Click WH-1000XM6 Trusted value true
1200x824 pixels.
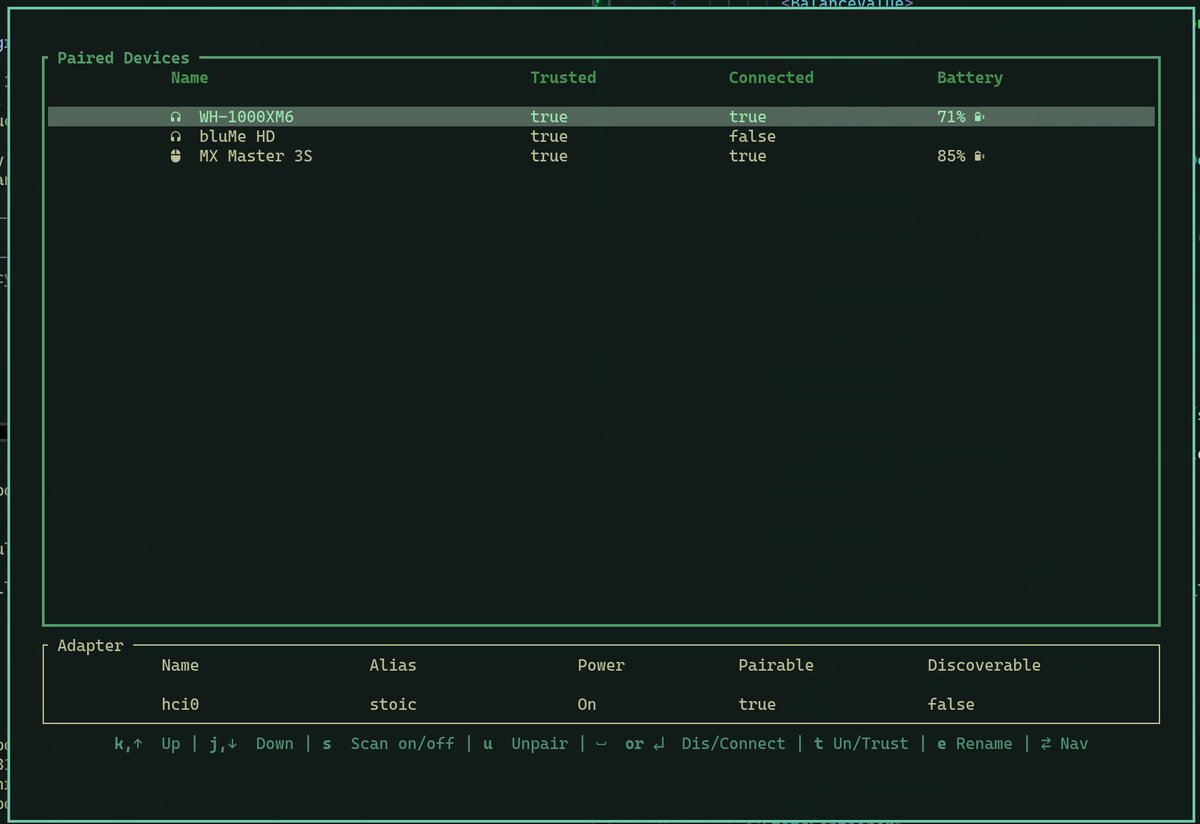pyautogui.click(x=549, y=117)
